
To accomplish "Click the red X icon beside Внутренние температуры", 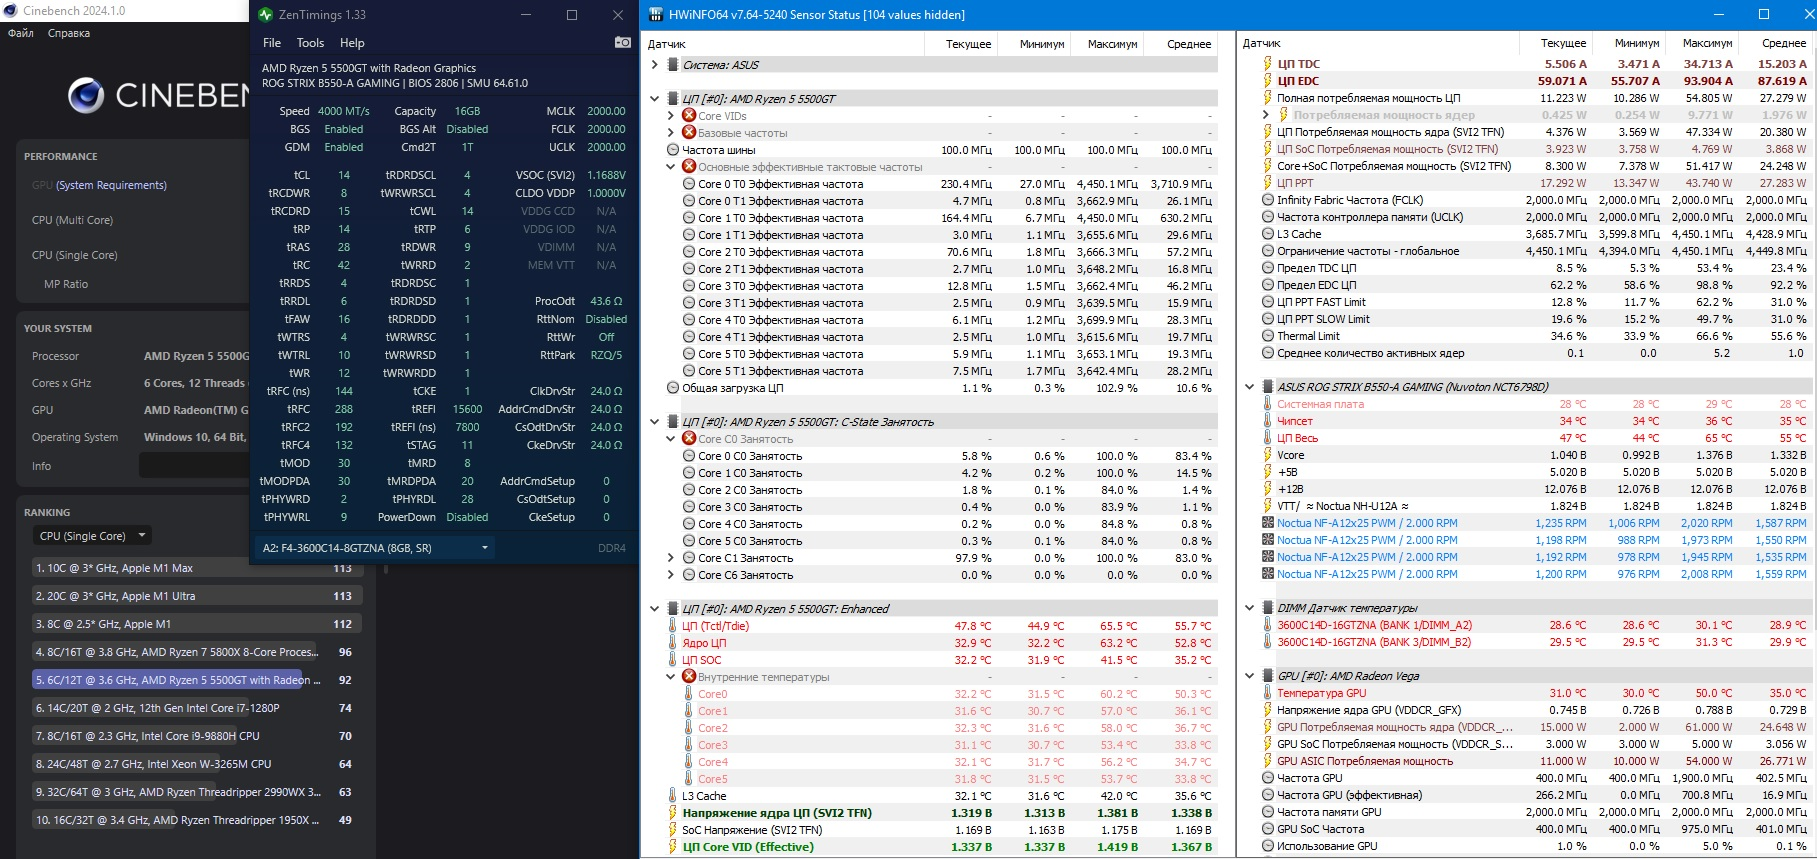I will [689, 677].
